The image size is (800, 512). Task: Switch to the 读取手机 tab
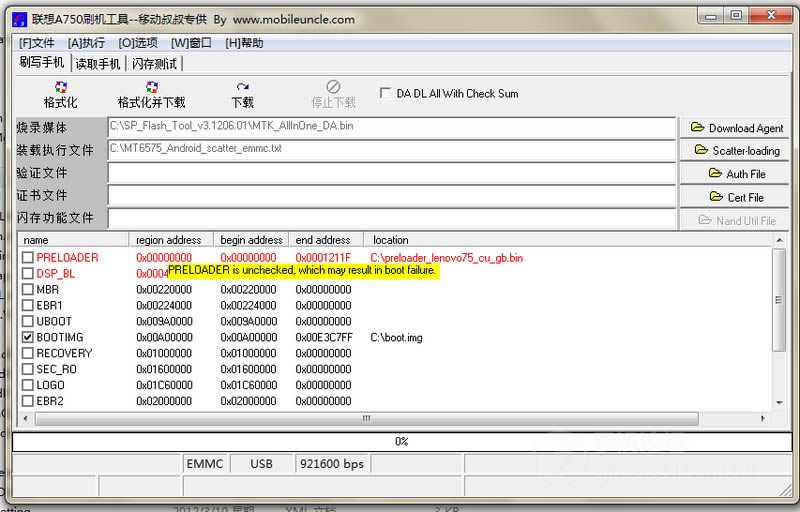(x=98, y=64)
